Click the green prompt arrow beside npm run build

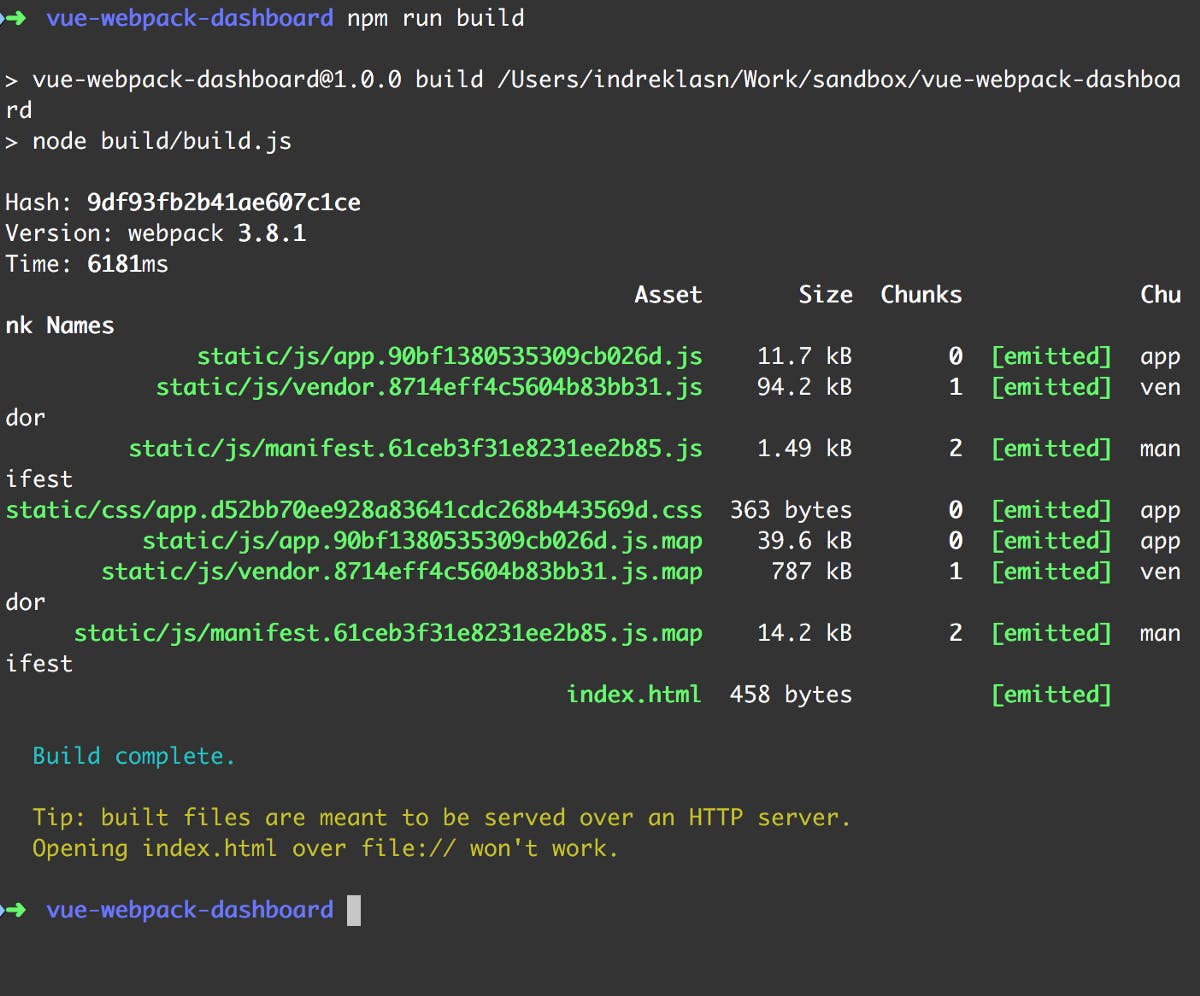(x=16, y=18)
